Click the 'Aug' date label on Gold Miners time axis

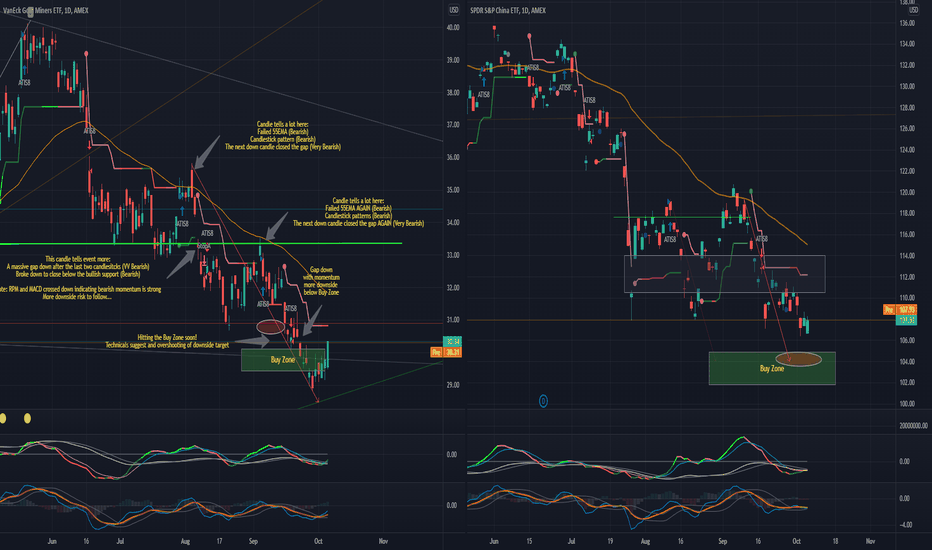click(185, 541)
